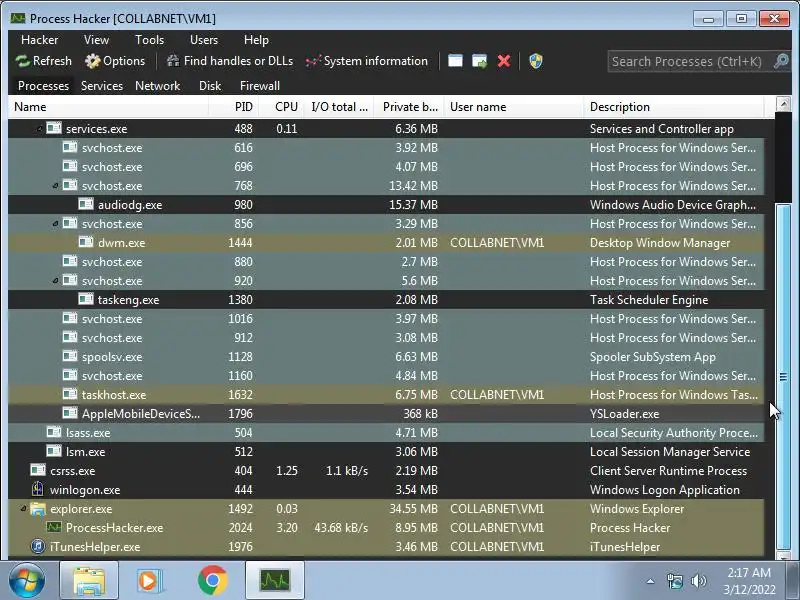Sort by the PID column header
800x600 pixels.
coord(234,107)
